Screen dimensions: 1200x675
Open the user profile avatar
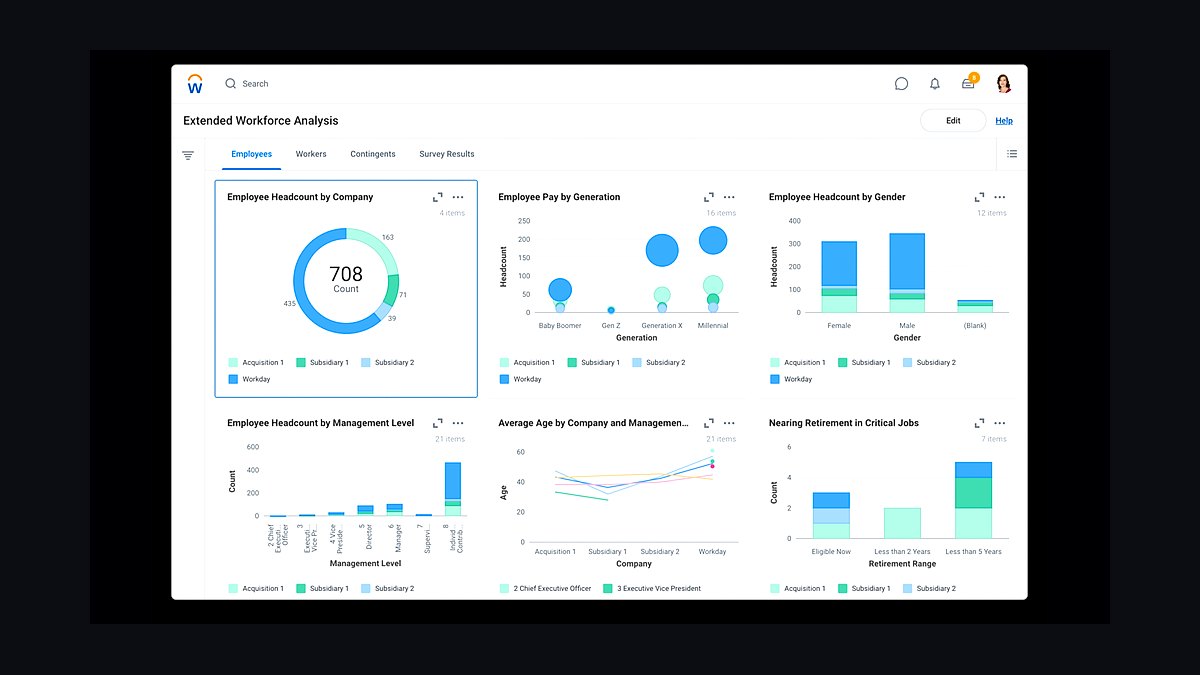(1004, 84)
